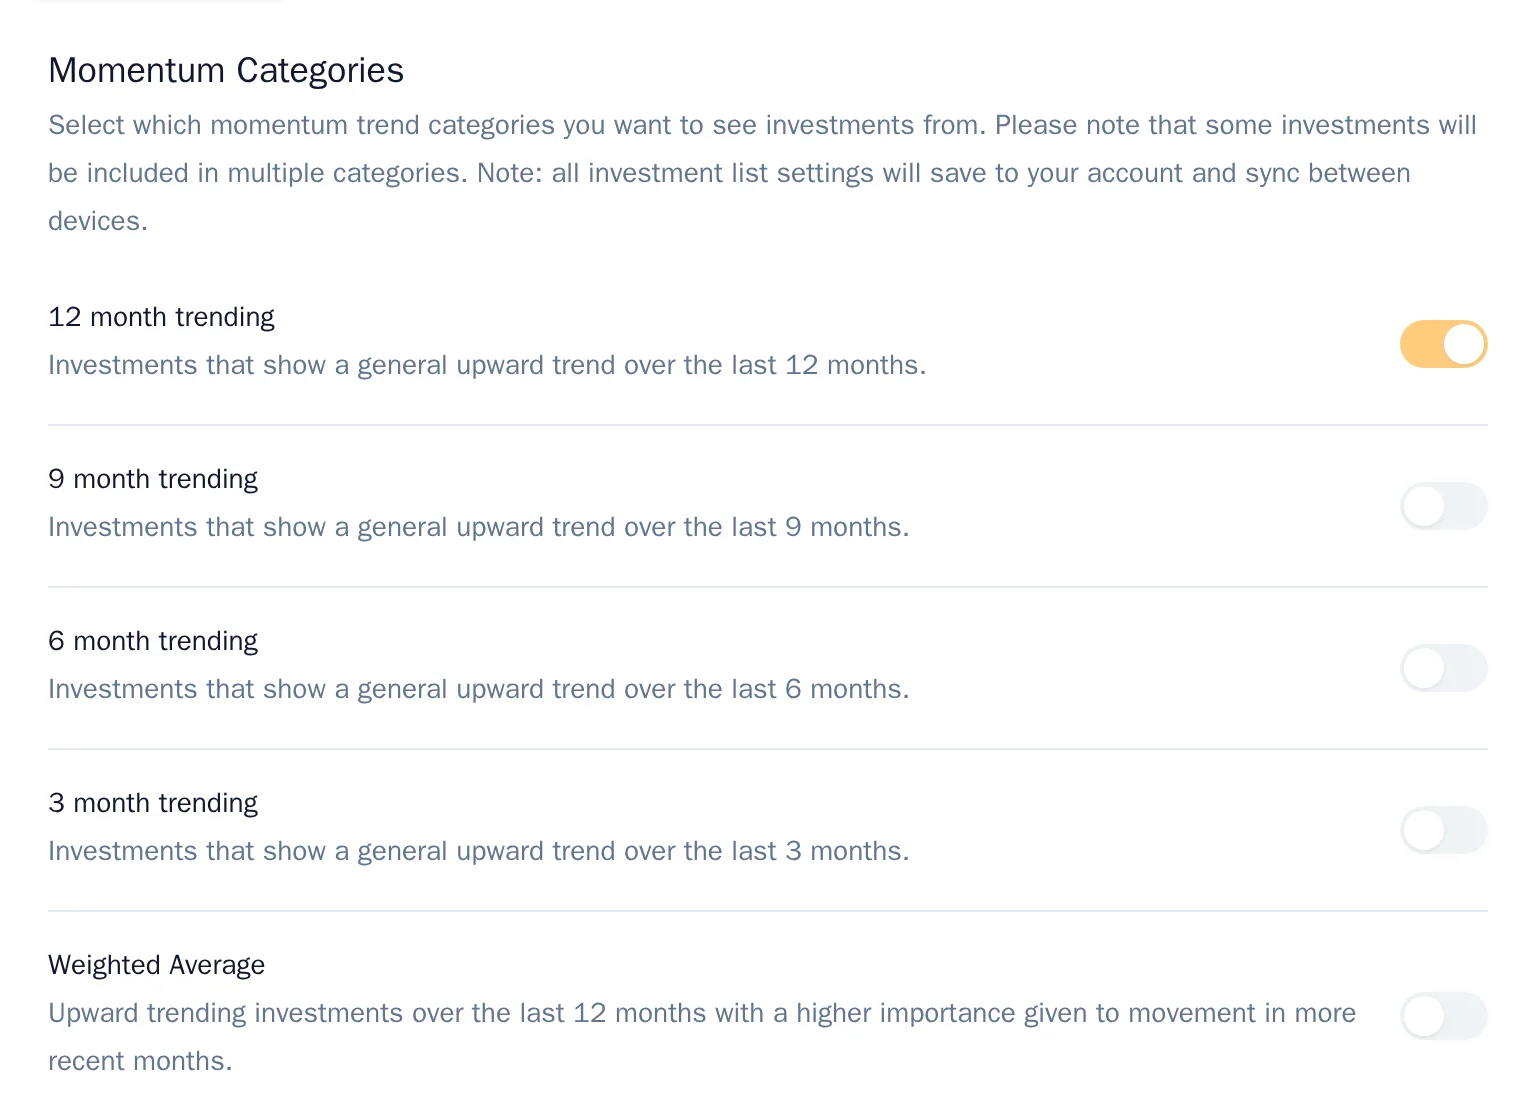
Task: Click the 9 month trending label
Action: 153,479
